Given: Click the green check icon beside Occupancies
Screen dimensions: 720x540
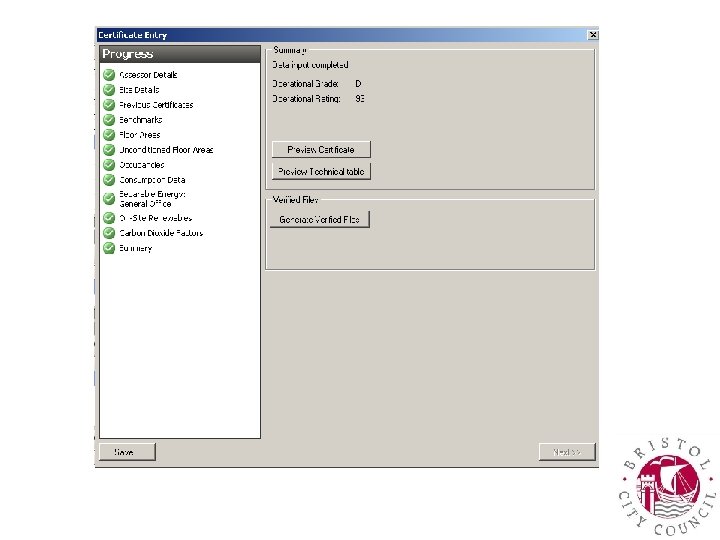Looking at the screenshot, I should pos(109,165).
